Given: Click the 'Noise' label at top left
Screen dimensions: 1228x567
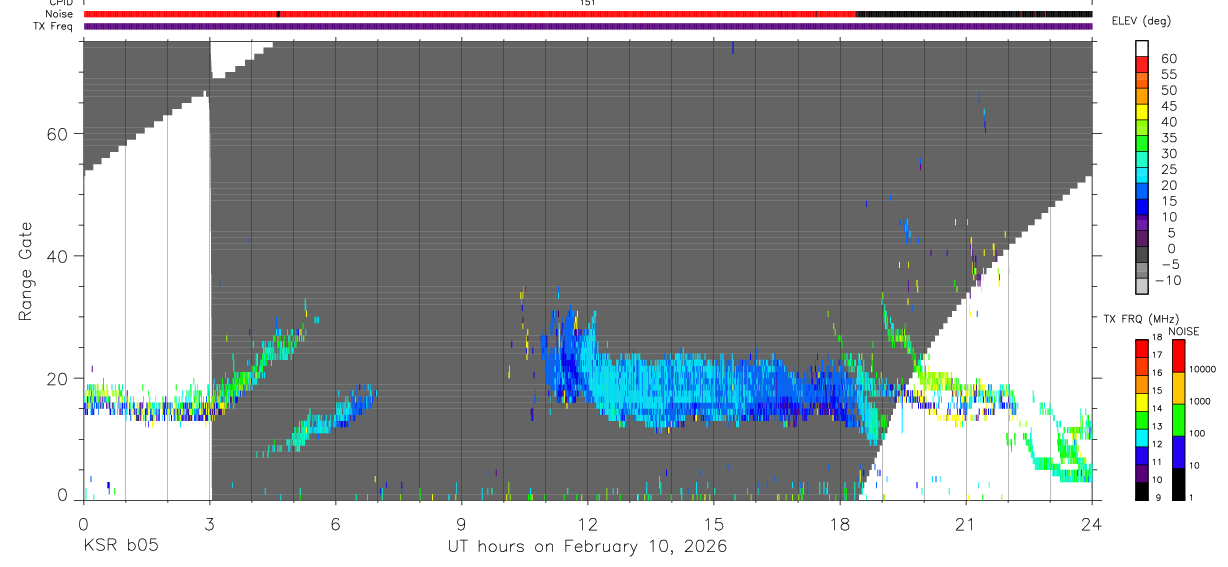Looking at the screenshot, I should [x=58, y=14].
